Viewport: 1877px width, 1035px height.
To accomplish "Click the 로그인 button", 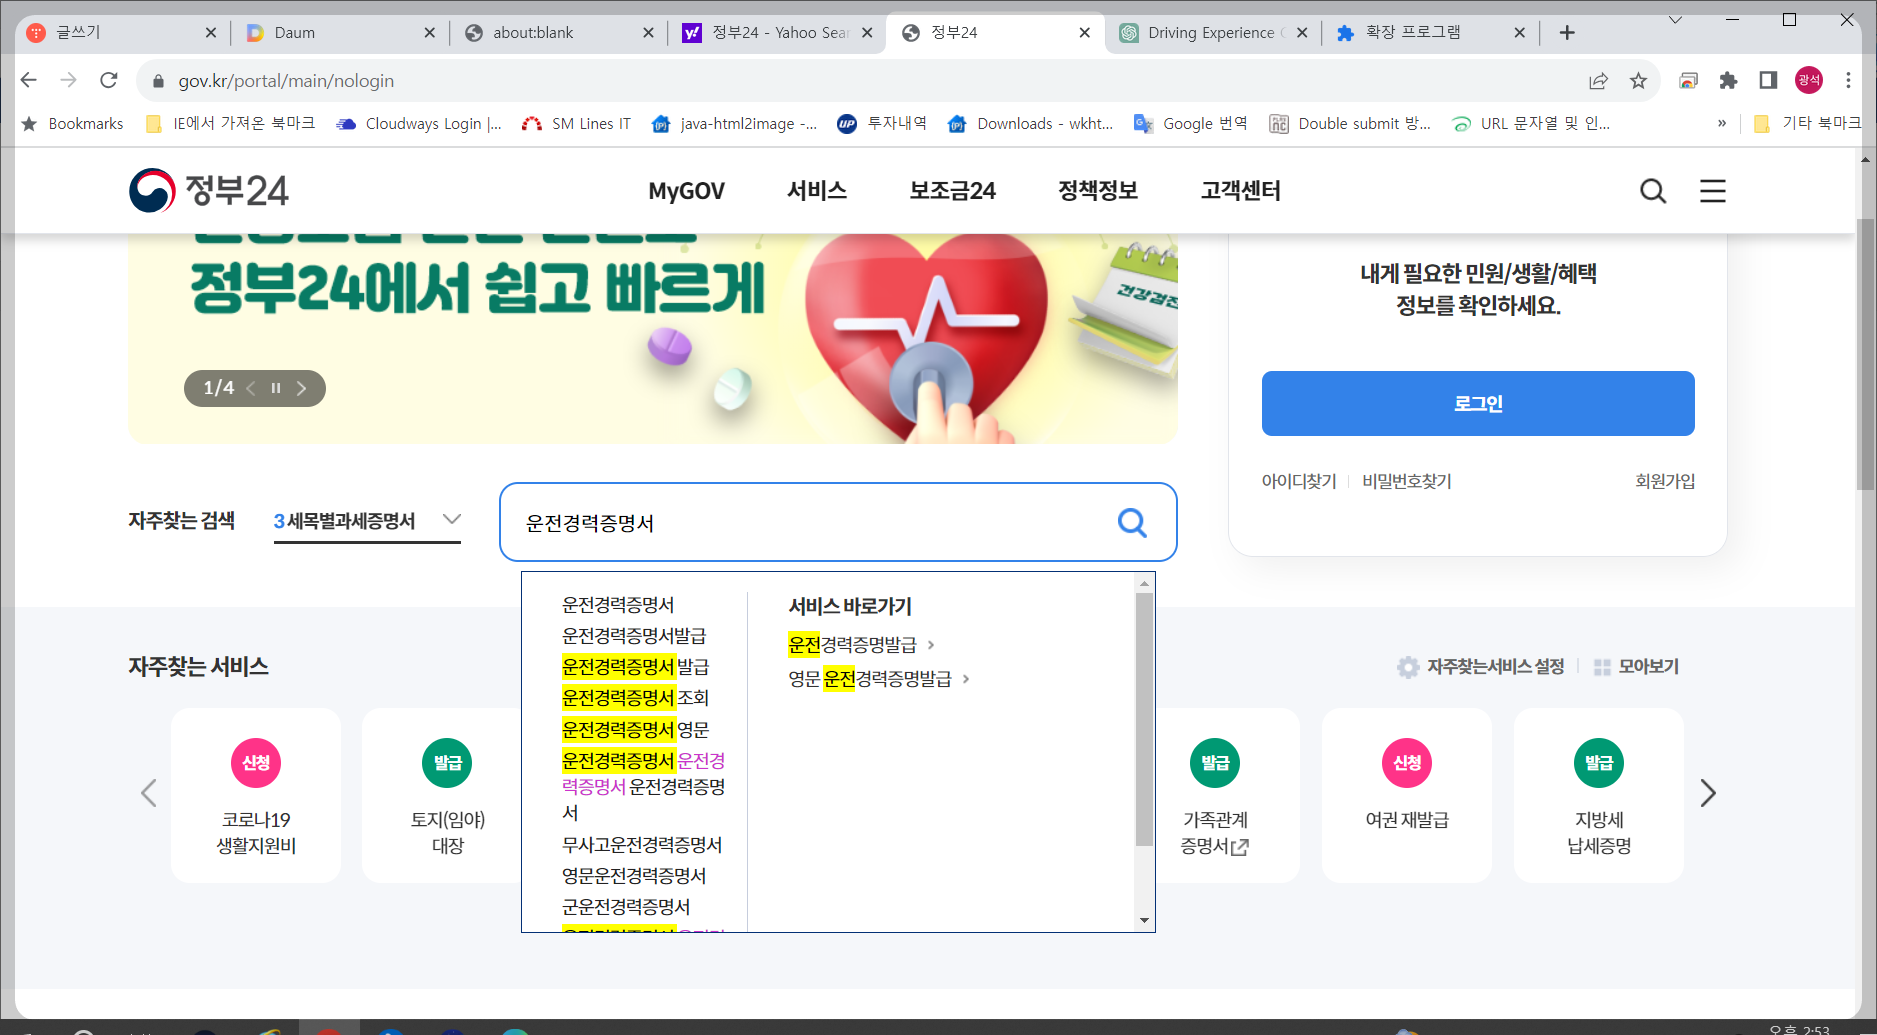I will click(1477, 403).
